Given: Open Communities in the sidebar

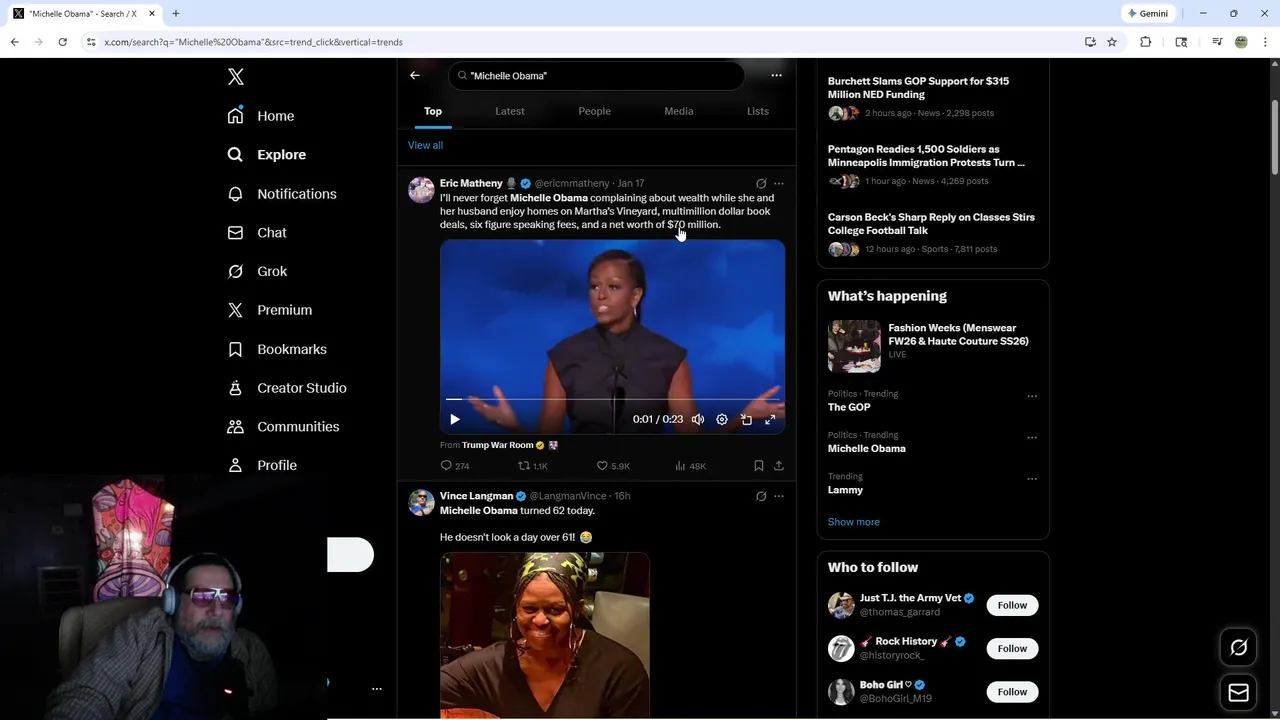Looking at the screenshot, I should 283,426.
